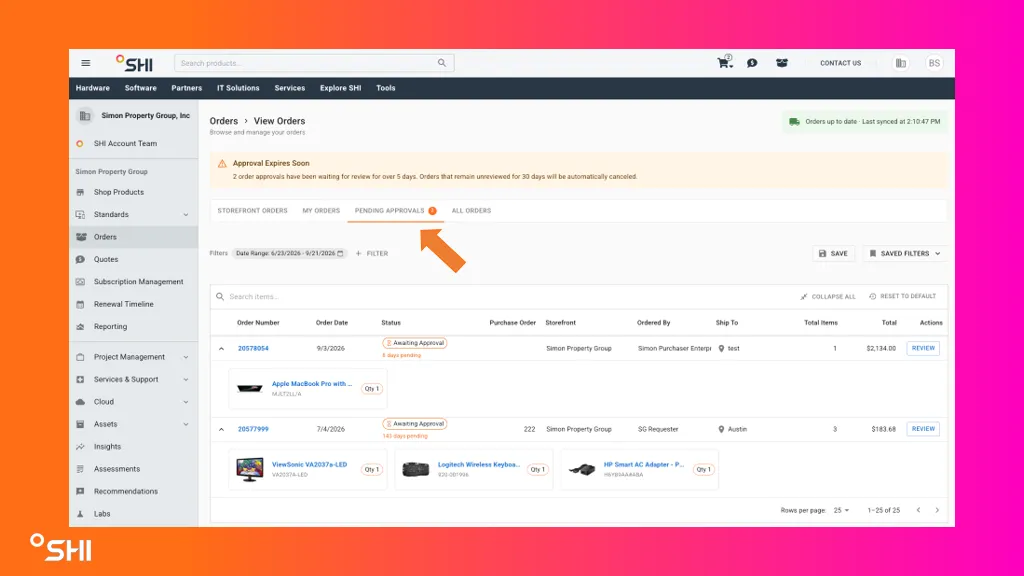Open the hamburger navigation menu
Screen dimensions: 1024x576
[86, 63]
